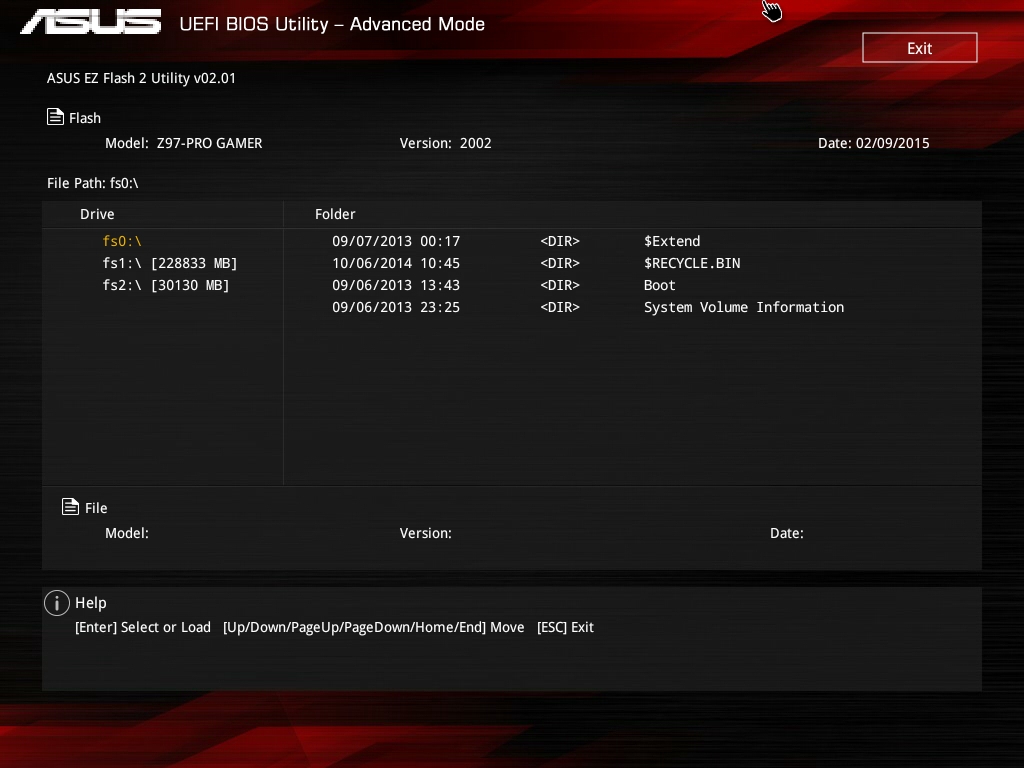This screenshot has height=768, width=1024.
Task: Click the <DIR> tag beside Boot
Action: click(560, 285)
